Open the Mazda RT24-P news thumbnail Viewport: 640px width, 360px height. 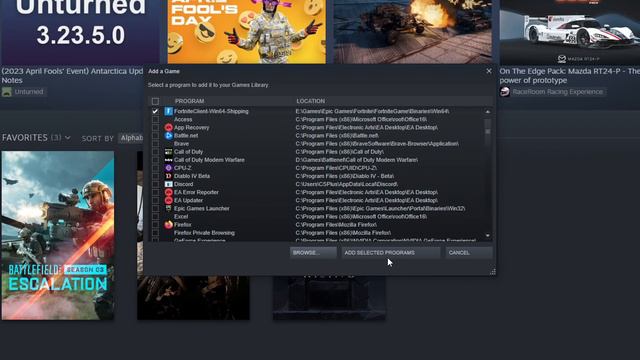570,32
